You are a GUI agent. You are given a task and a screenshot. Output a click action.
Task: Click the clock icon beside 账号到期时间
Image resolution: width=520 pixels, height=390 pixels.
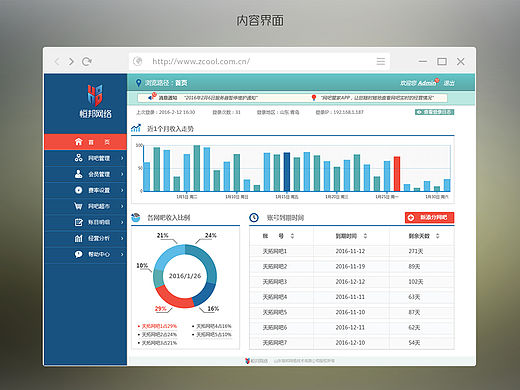click(x=254, y=218)
